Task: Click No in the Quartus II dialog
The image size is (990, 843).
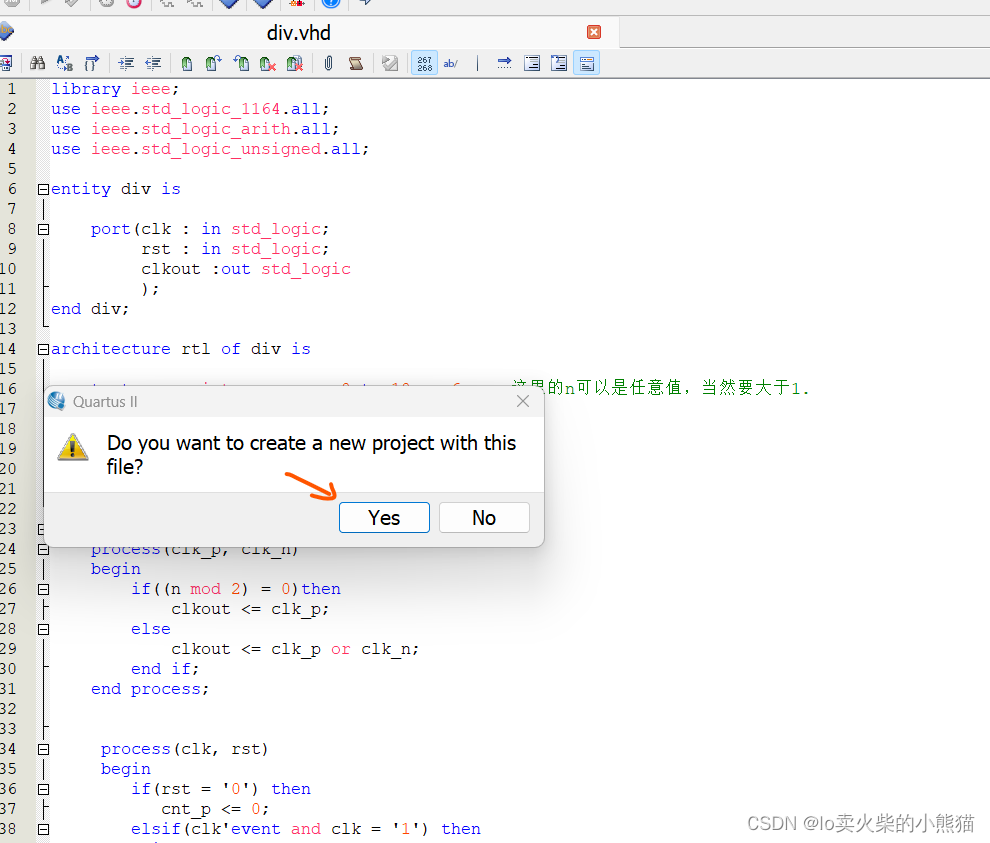Action: click(x=484, y=517)
